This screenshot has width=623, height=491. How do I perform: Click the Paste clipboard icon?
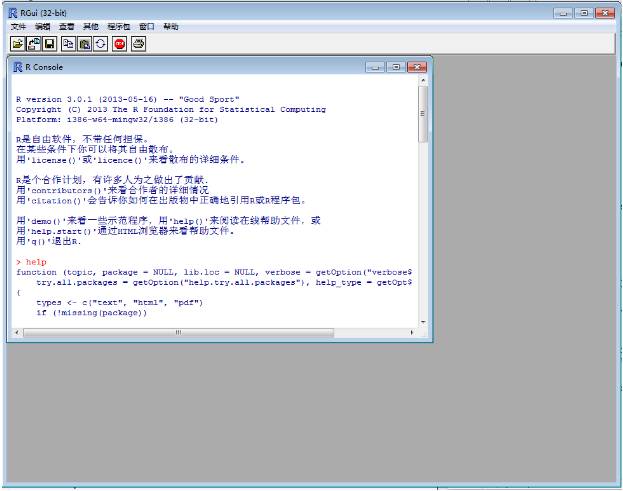(x=85, y=44)
